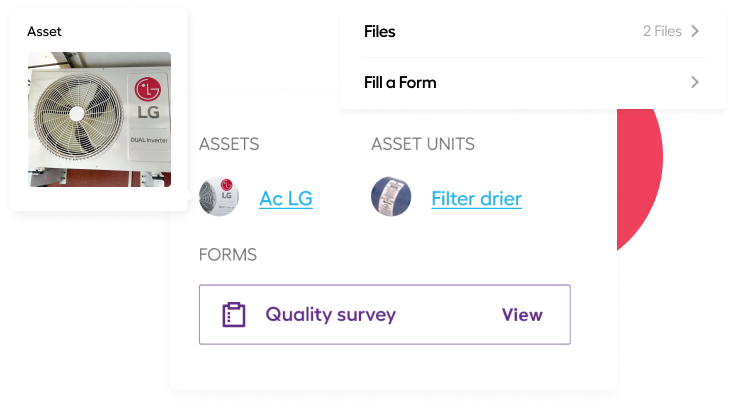The height and width of the screenshot is (409, 730).
Task: Follow the Filter drier asset unit link
Action: 476,199
